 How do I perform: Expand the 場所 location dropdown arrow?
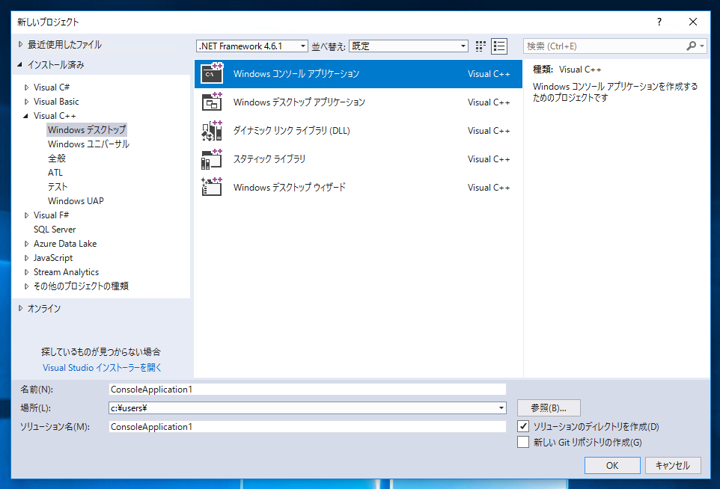point(501,408)
